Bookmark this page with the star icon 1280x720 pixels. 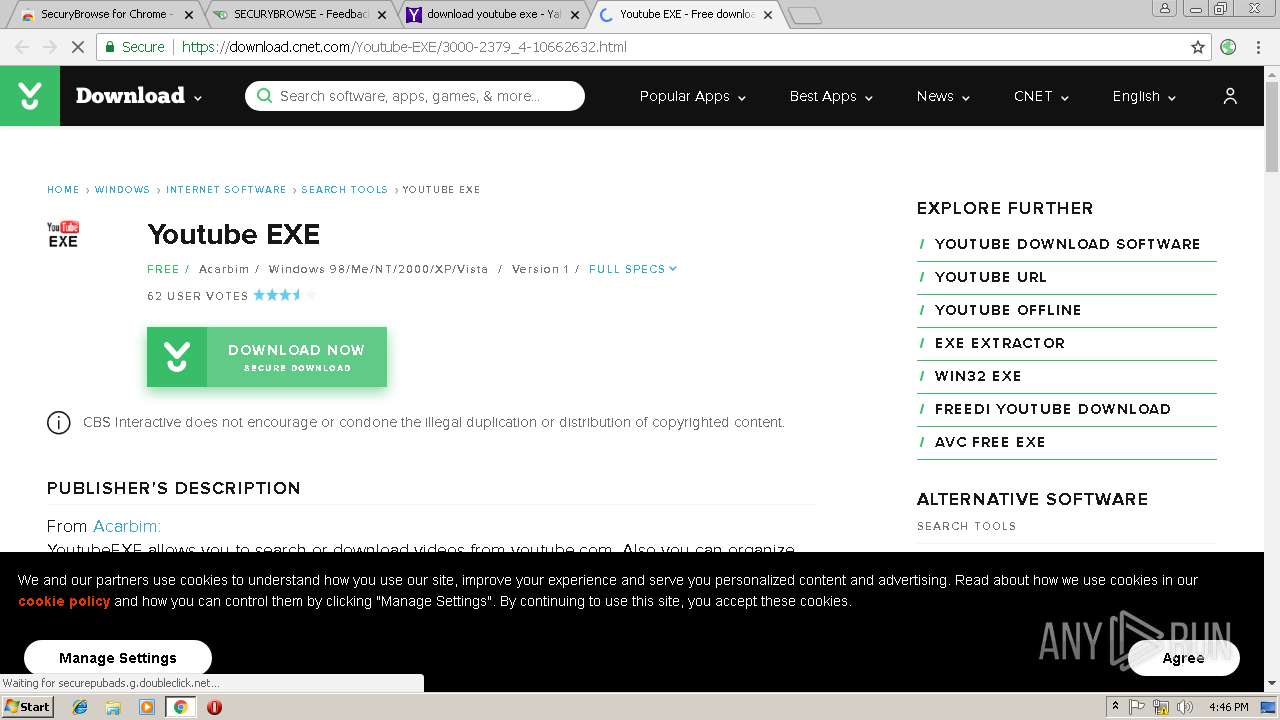click(x=1198, y=47)
